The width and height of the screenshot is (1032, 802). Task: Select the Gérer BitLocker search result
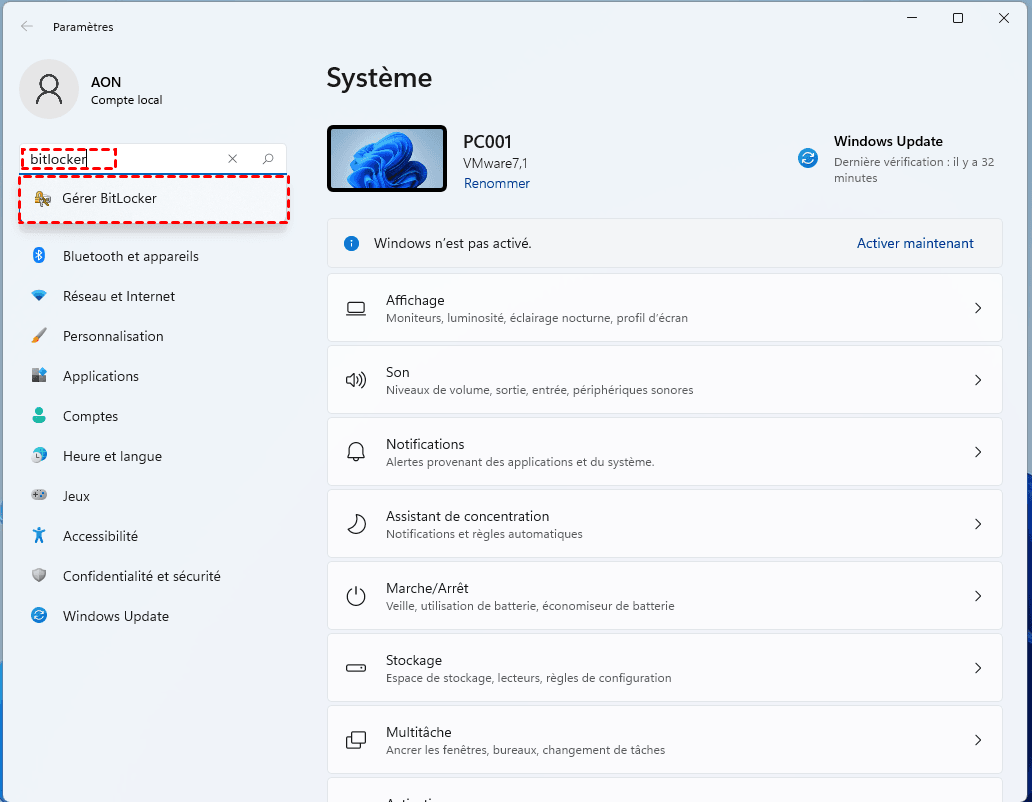pos(110,199)
